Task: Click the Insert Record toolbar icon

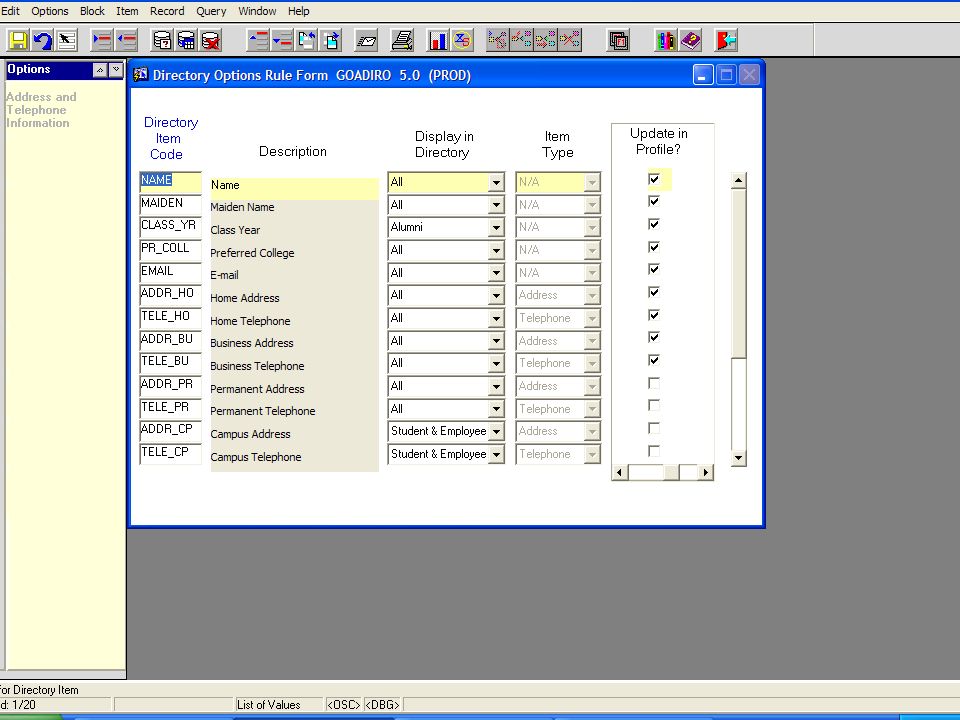Action: click(102, 41)
